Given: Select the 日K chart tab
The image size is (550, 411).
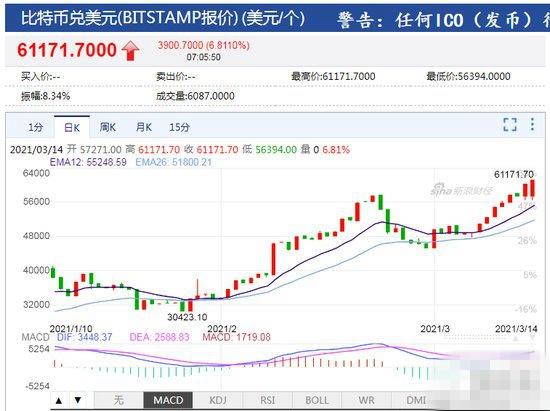Looking at the screenshot, I should click(72, 127).
